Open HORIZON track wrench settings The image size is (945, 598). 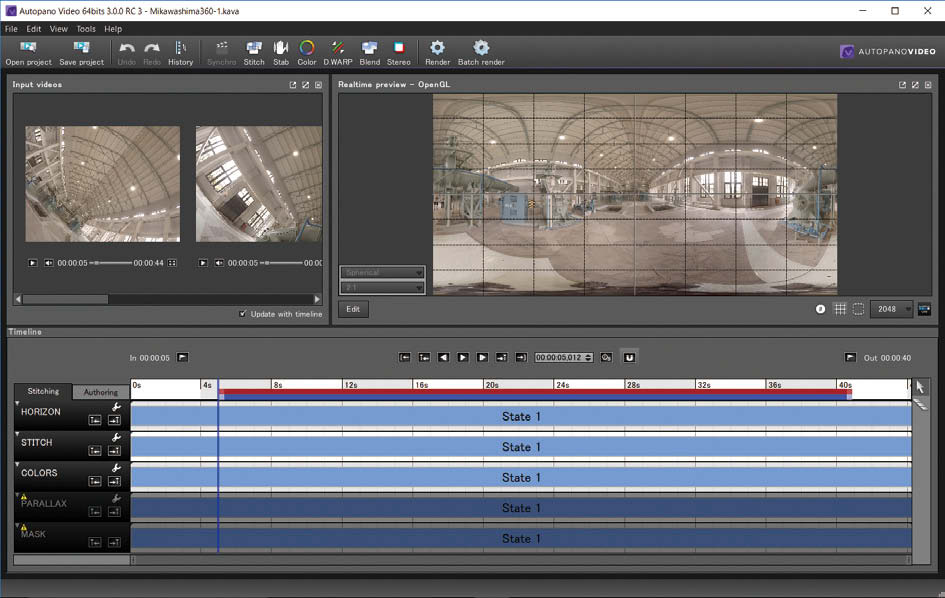pyautogui.click(x=116, y=407)
